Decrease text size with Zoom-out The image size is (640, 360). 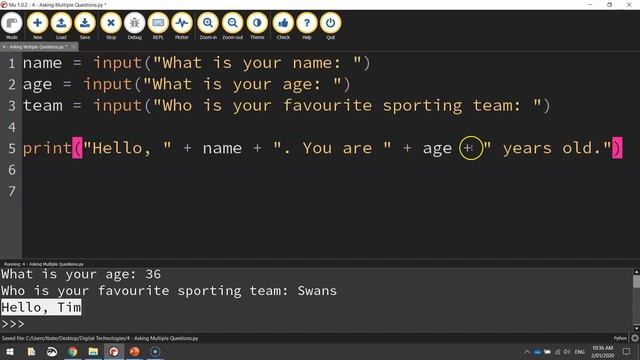click(x=233, y=26)
